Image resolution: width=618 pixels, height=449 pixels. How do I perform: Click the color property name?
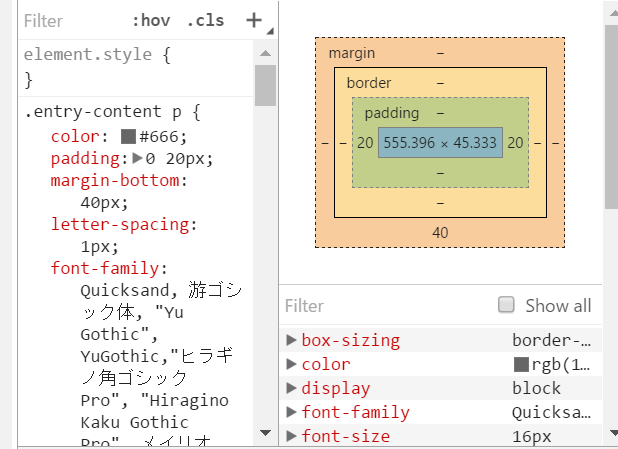point(75,136)
